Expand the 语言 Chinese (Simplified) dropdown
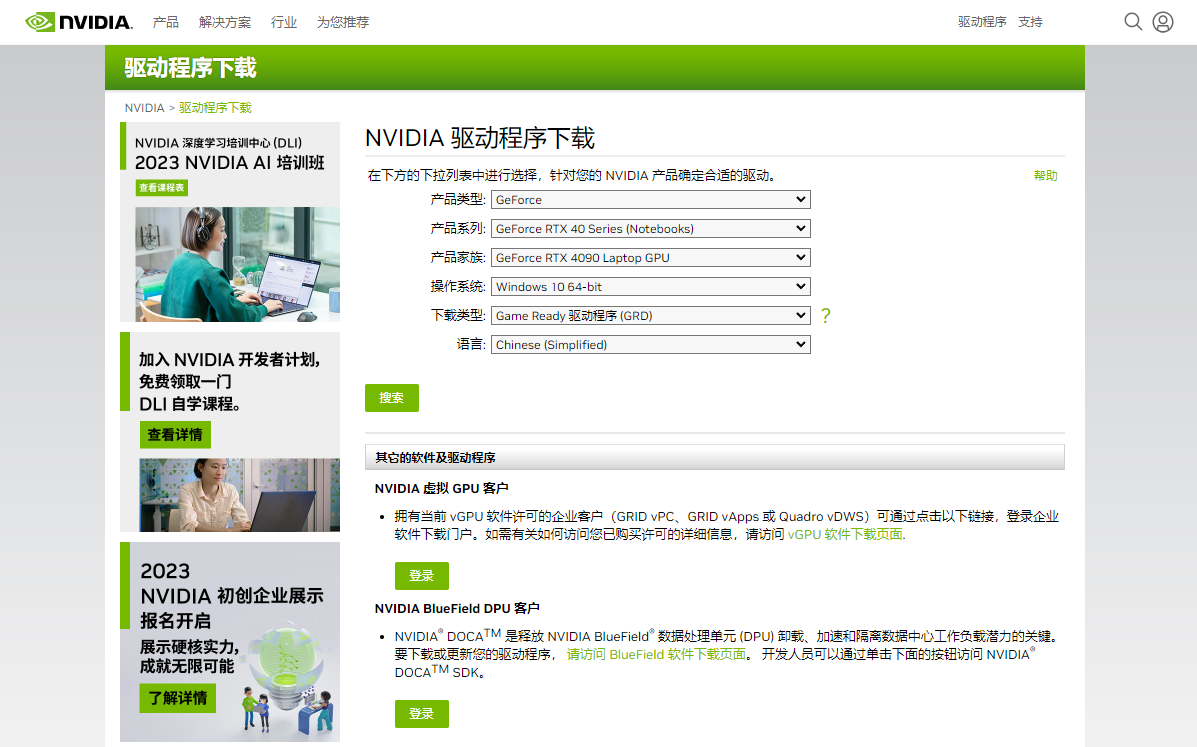Viewport: 1197px width, 747px height. coord(650,345)
